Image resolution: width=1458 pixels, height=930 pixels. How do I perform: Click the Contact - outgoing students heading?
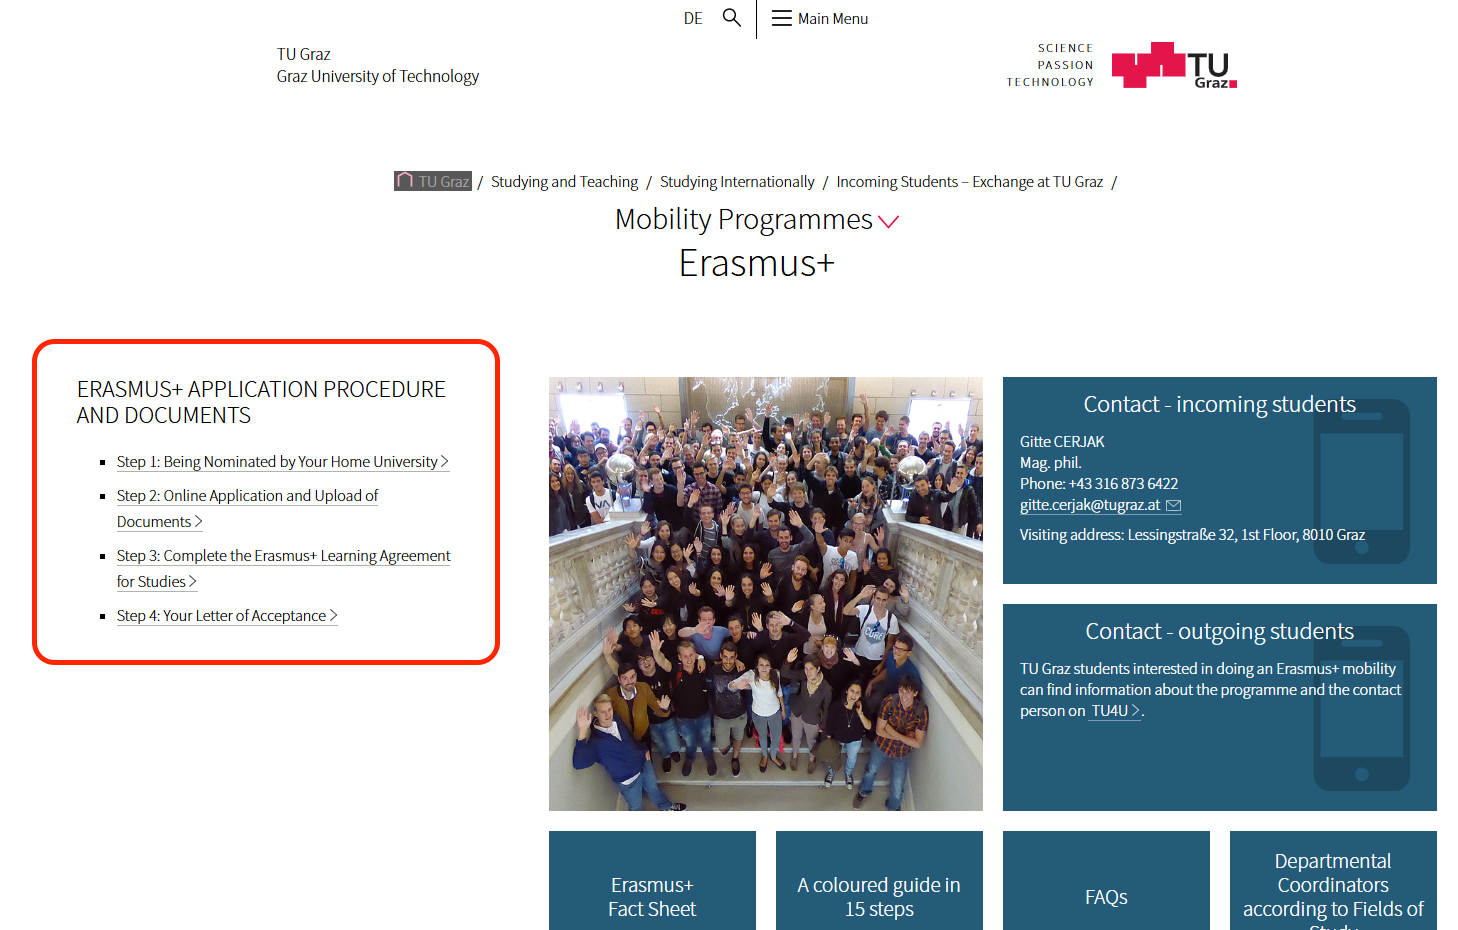(1219, 631)
